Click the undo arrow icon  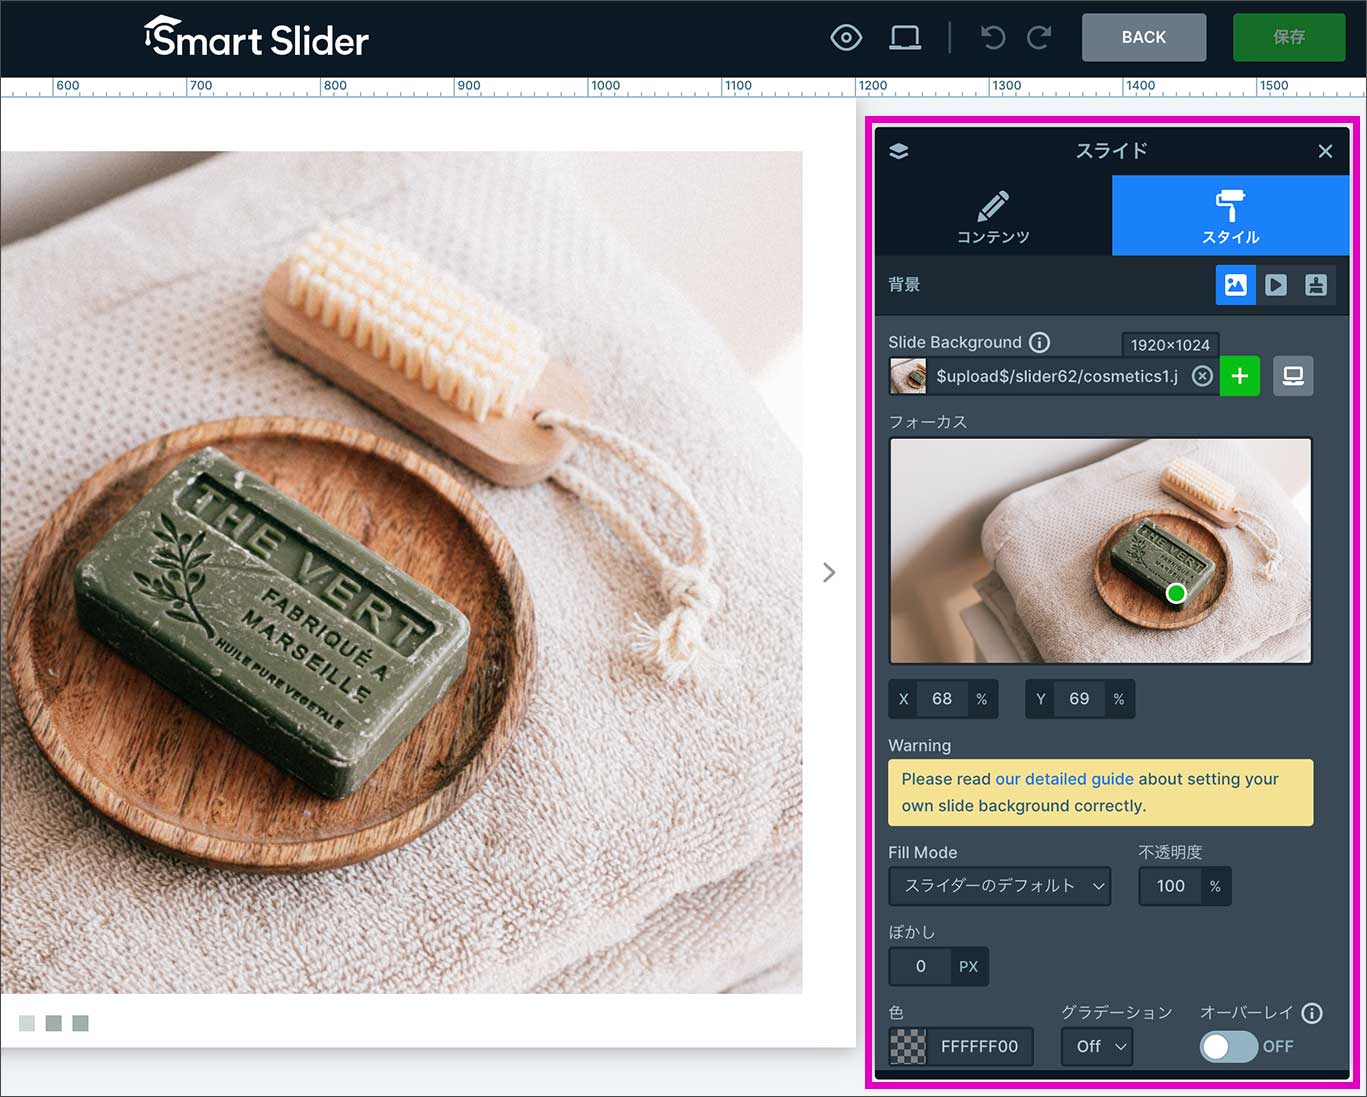tap(992, 38)
